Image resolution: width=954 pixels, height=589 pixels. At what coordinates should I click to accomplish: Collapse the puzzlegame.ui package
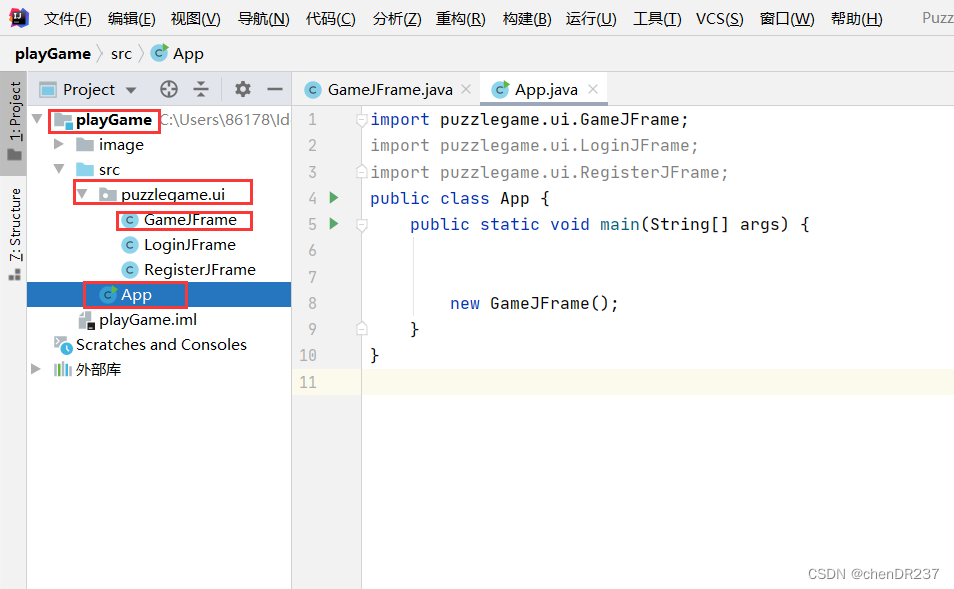[x=82, y=193]
